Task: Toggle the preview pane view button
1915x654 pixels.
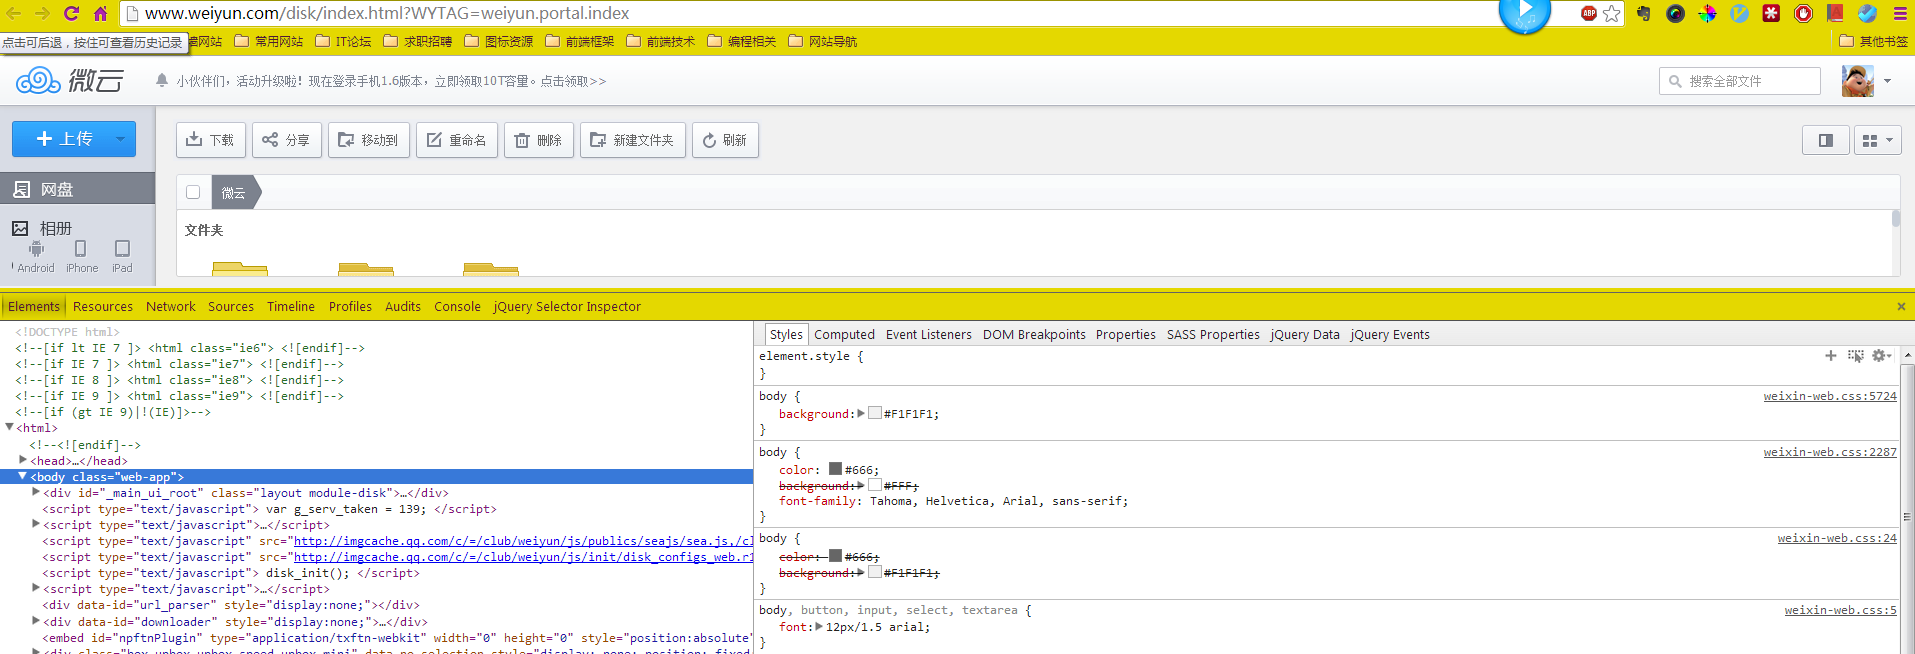Action: [1826, 141]
